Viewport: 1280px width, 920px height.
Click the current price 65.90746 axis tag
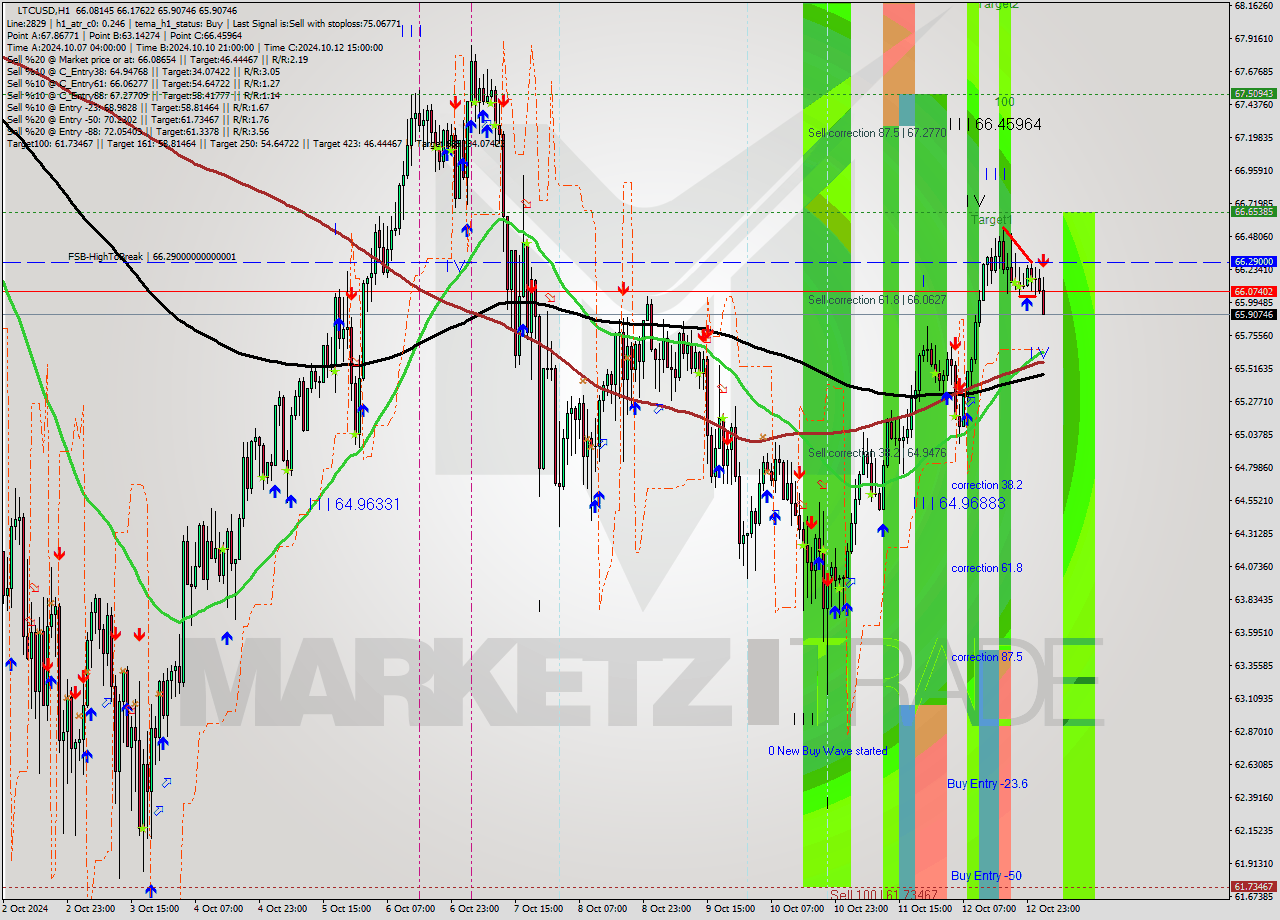coord(1253,314)
